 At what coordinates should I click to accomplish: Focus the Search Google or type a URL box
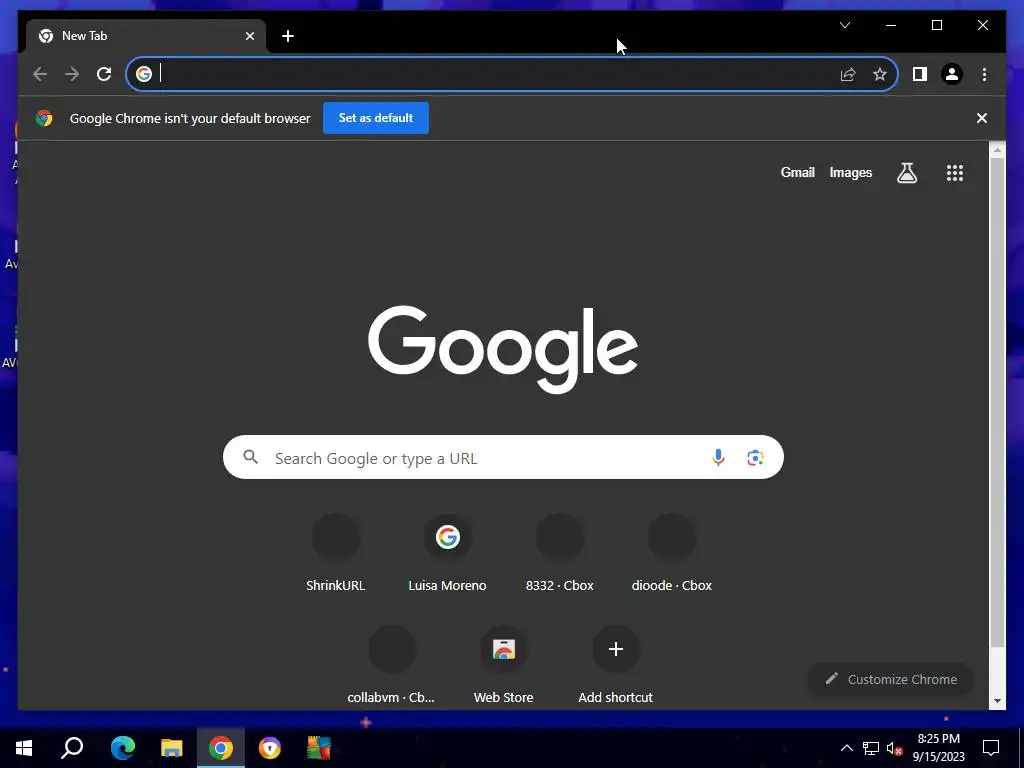coord(503,457)
